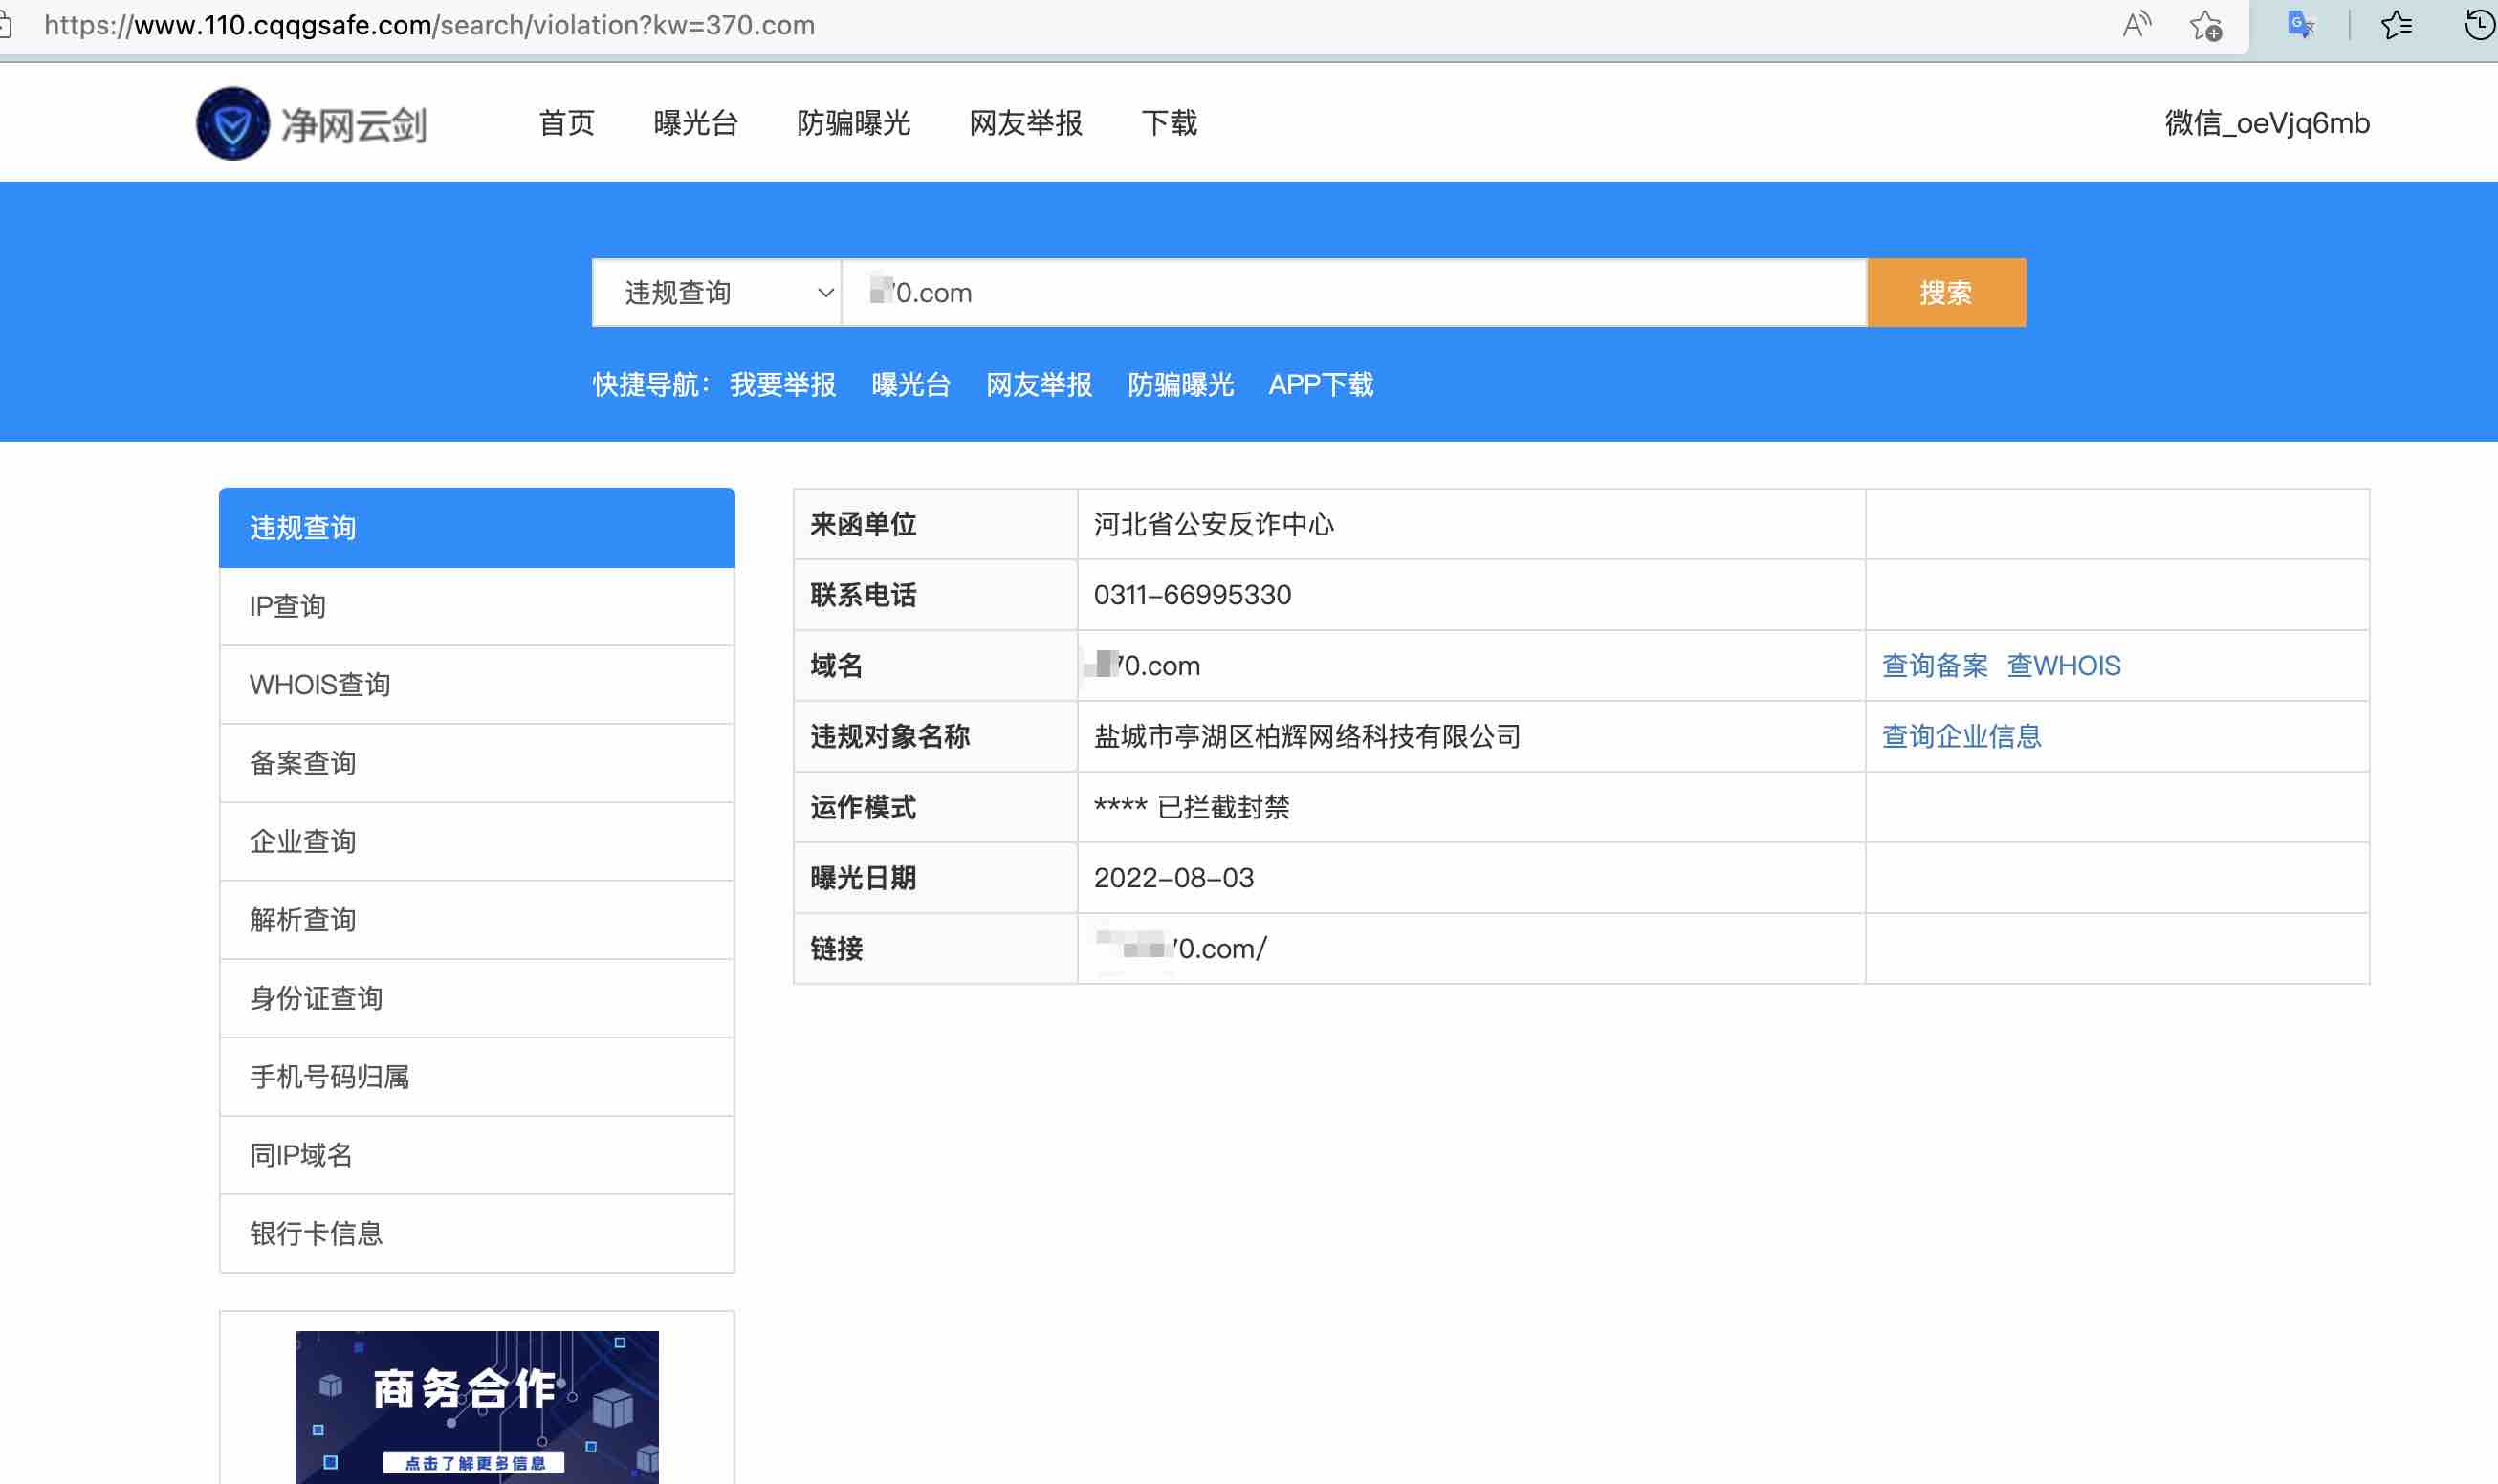
Task: Click the 微信_oeVjq6mb account label
Action: coord(2265,122)
